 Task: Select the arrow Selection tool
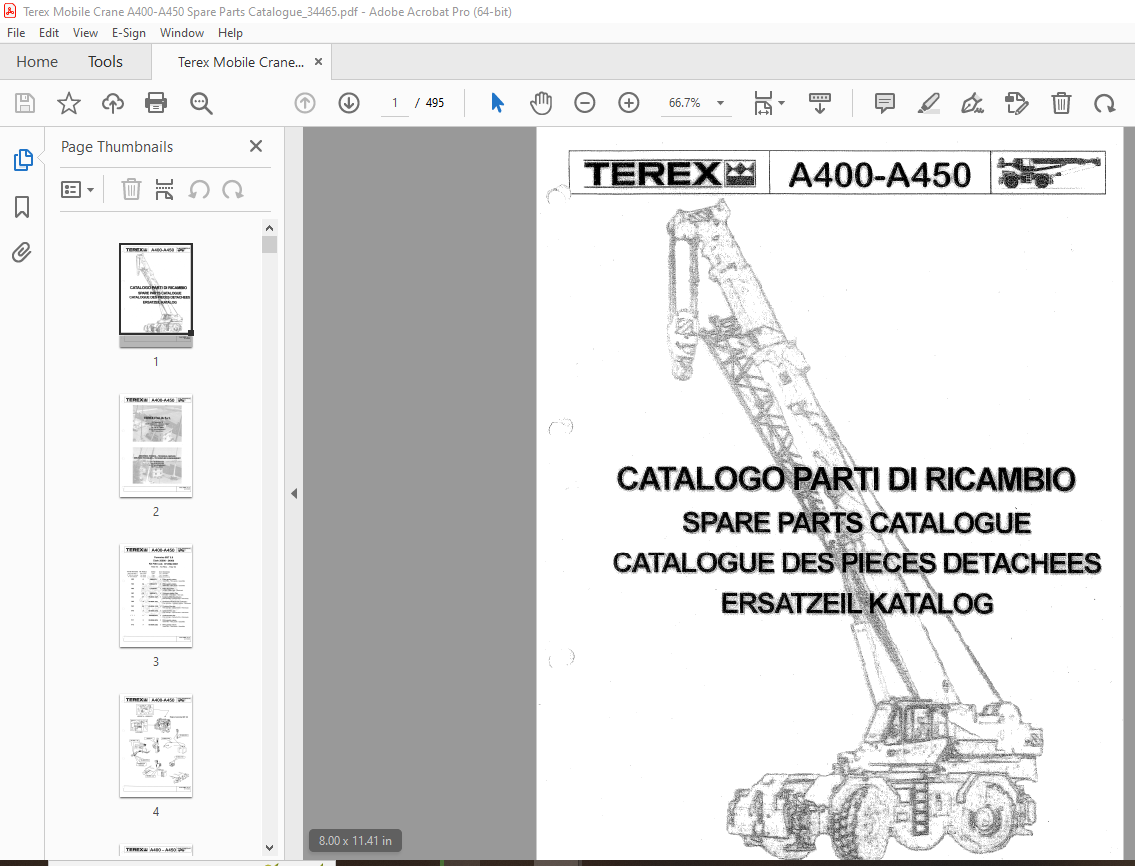coord(497,103)
